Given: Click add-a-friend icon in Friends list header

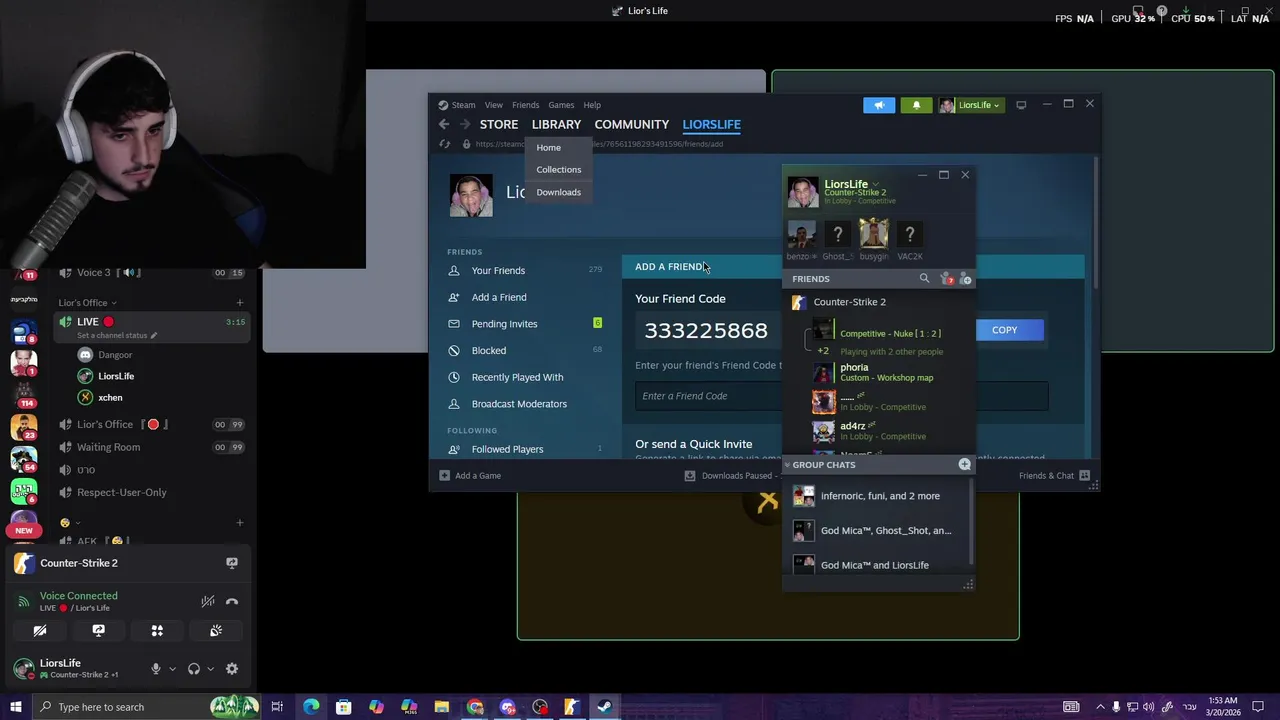Looking at the screenshot, I should (965, 279).
